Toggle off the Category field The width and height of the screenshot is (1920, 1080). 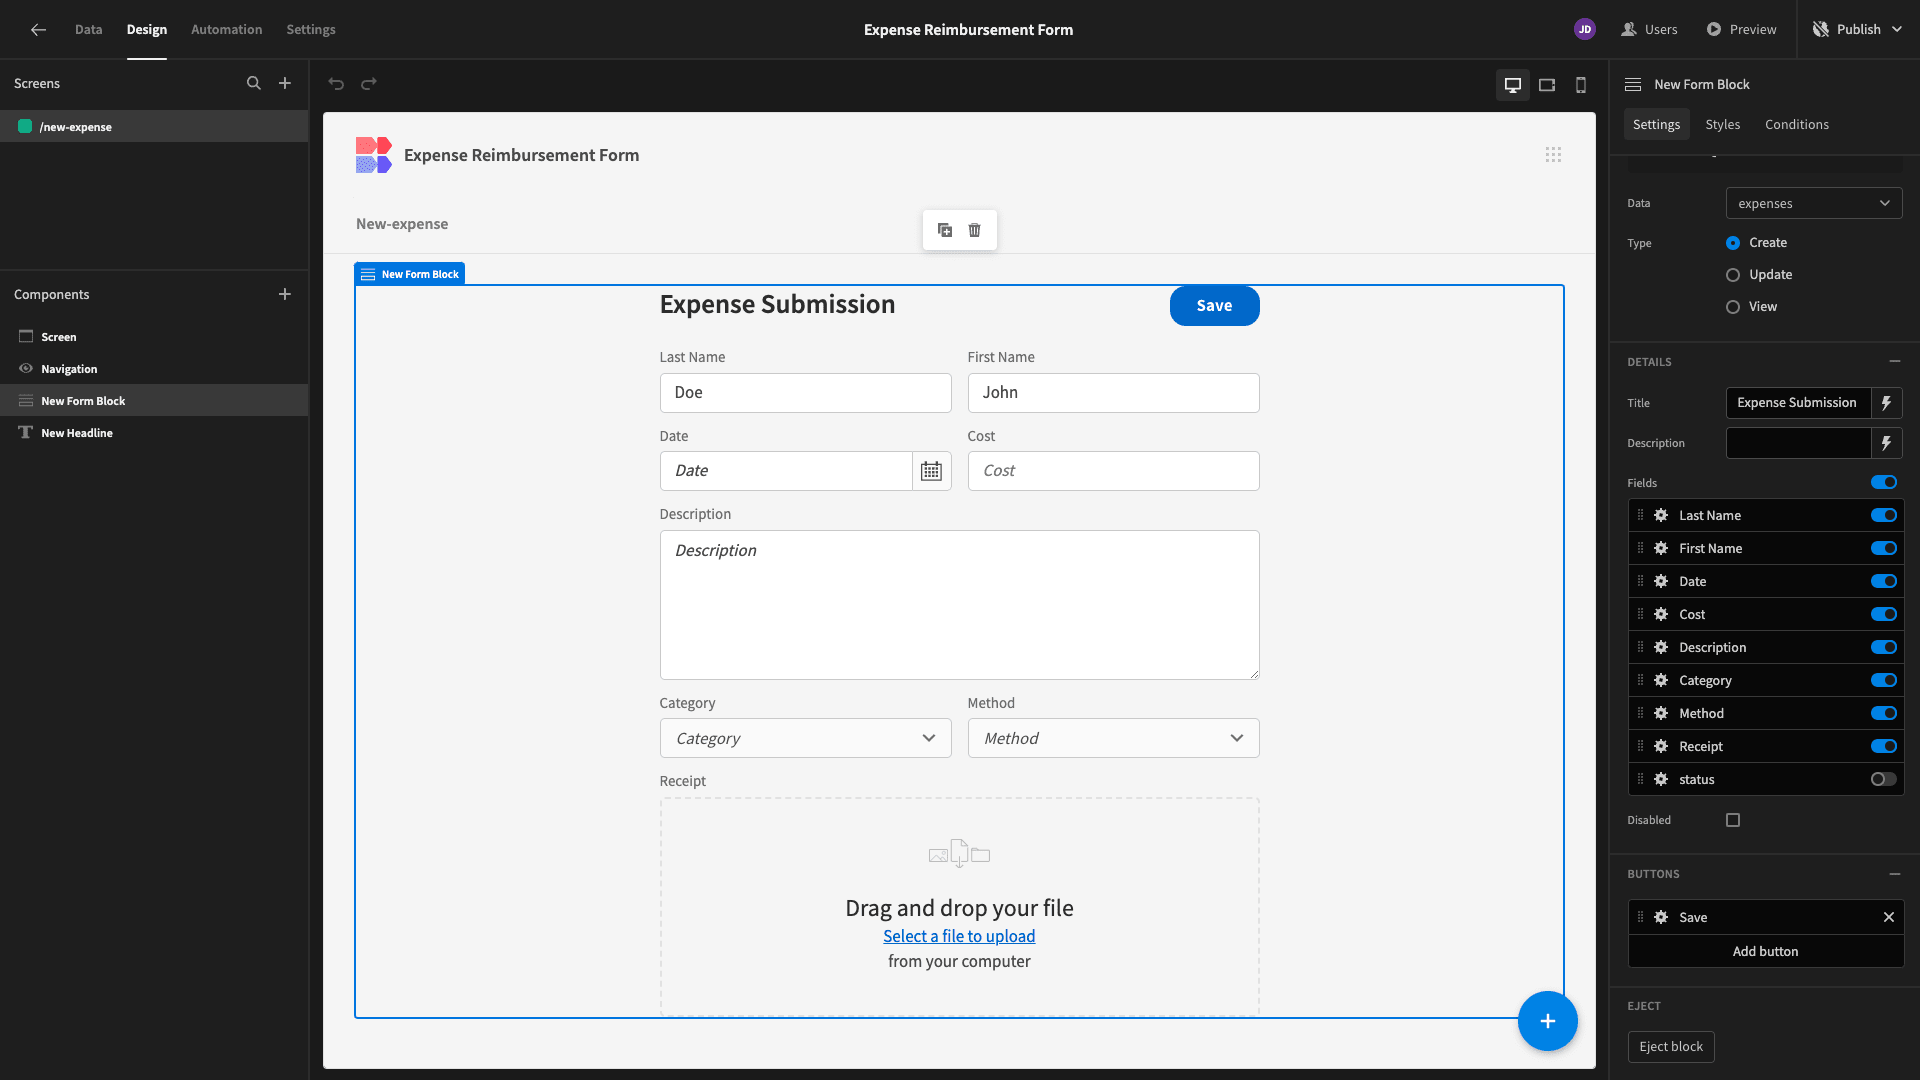coord(1884,680)
